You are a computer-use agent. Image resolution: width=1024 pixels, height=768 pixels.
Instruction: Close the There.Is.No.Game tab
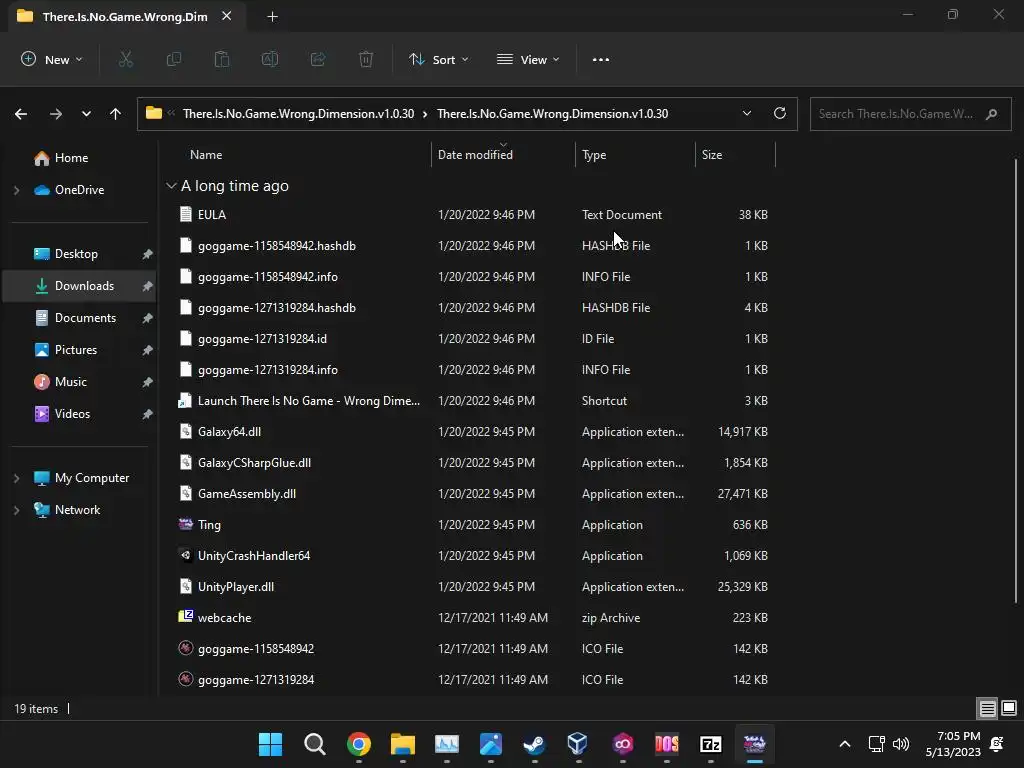227,16
